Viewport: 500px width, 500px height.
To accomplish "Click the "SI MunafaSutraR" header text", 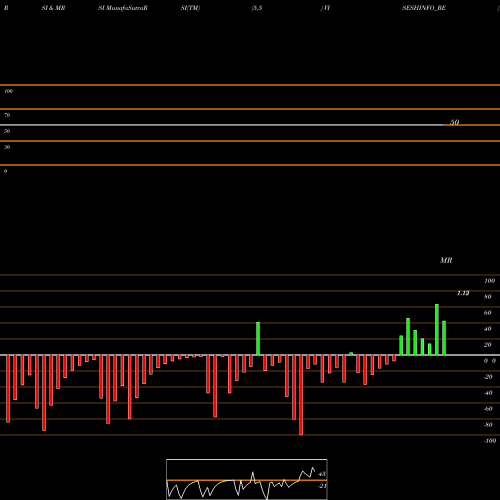I will point(123,8).
